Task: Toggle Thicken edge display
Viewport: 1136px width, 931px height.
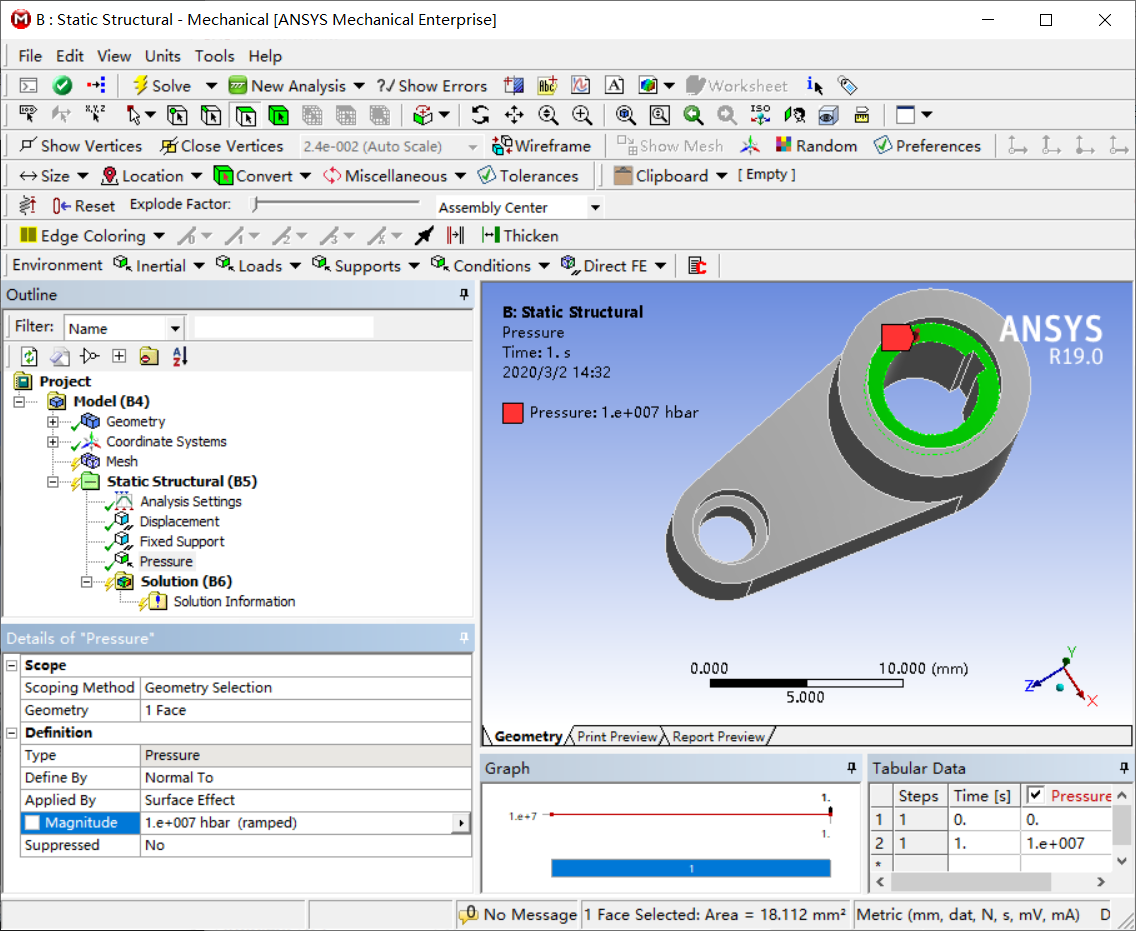Action: (520, 235)
